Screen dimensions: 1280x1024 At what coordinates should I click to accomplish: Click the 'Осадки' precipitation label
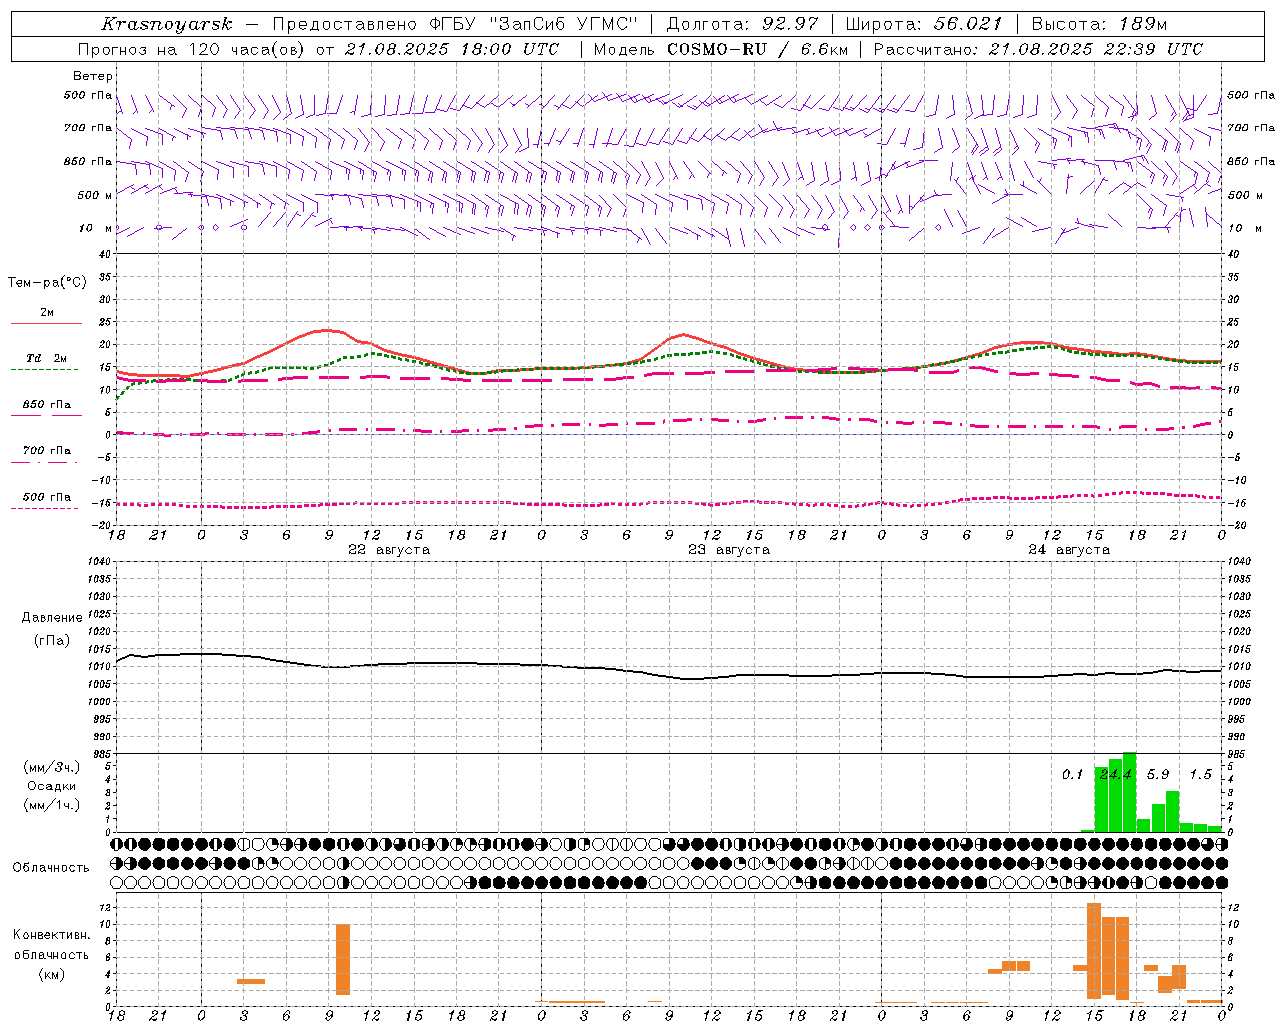(x=52, y=787)
